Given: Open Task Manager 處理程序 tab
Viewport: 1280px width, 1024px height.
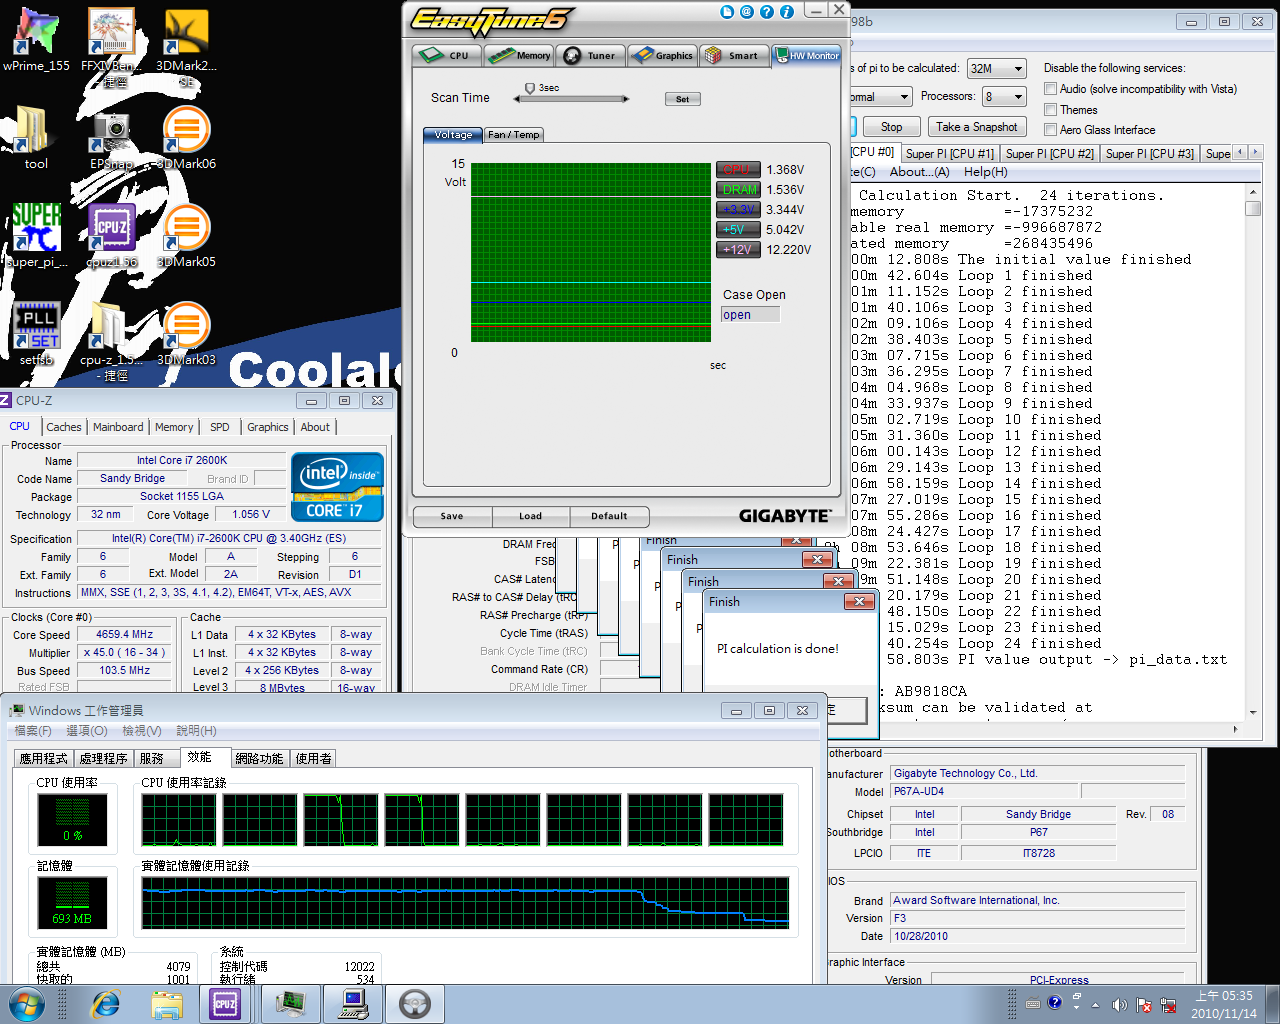Looking at the screenshot, I should point(103,759).
